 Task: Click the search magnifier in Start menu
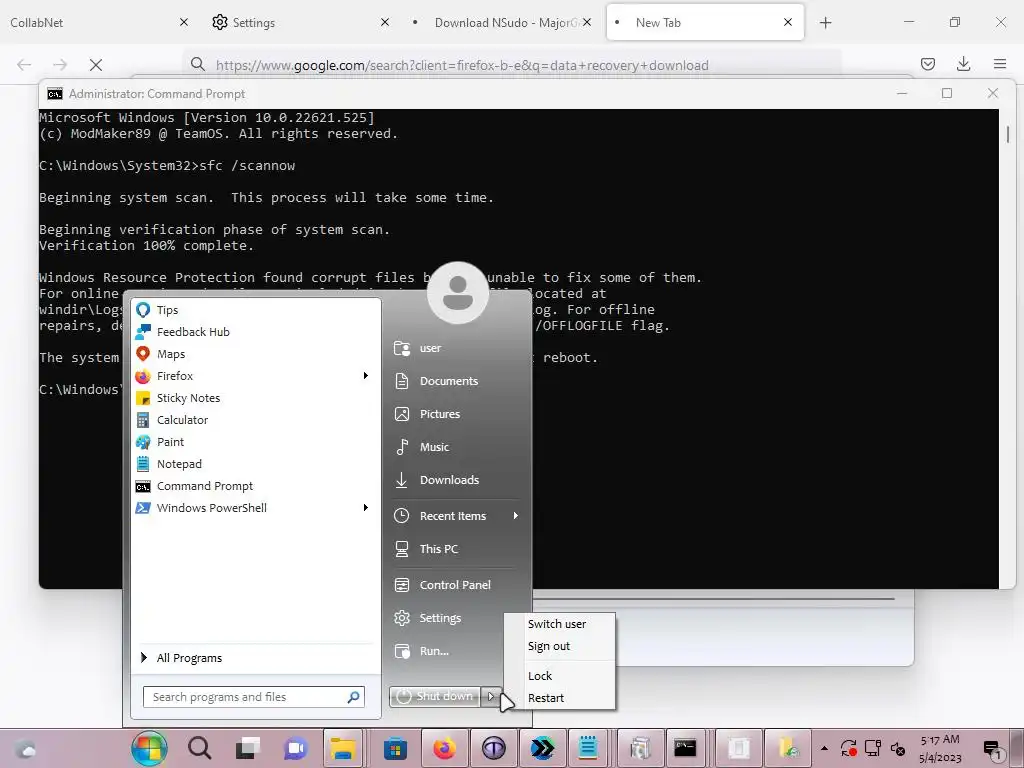click(x=353, y=697)
